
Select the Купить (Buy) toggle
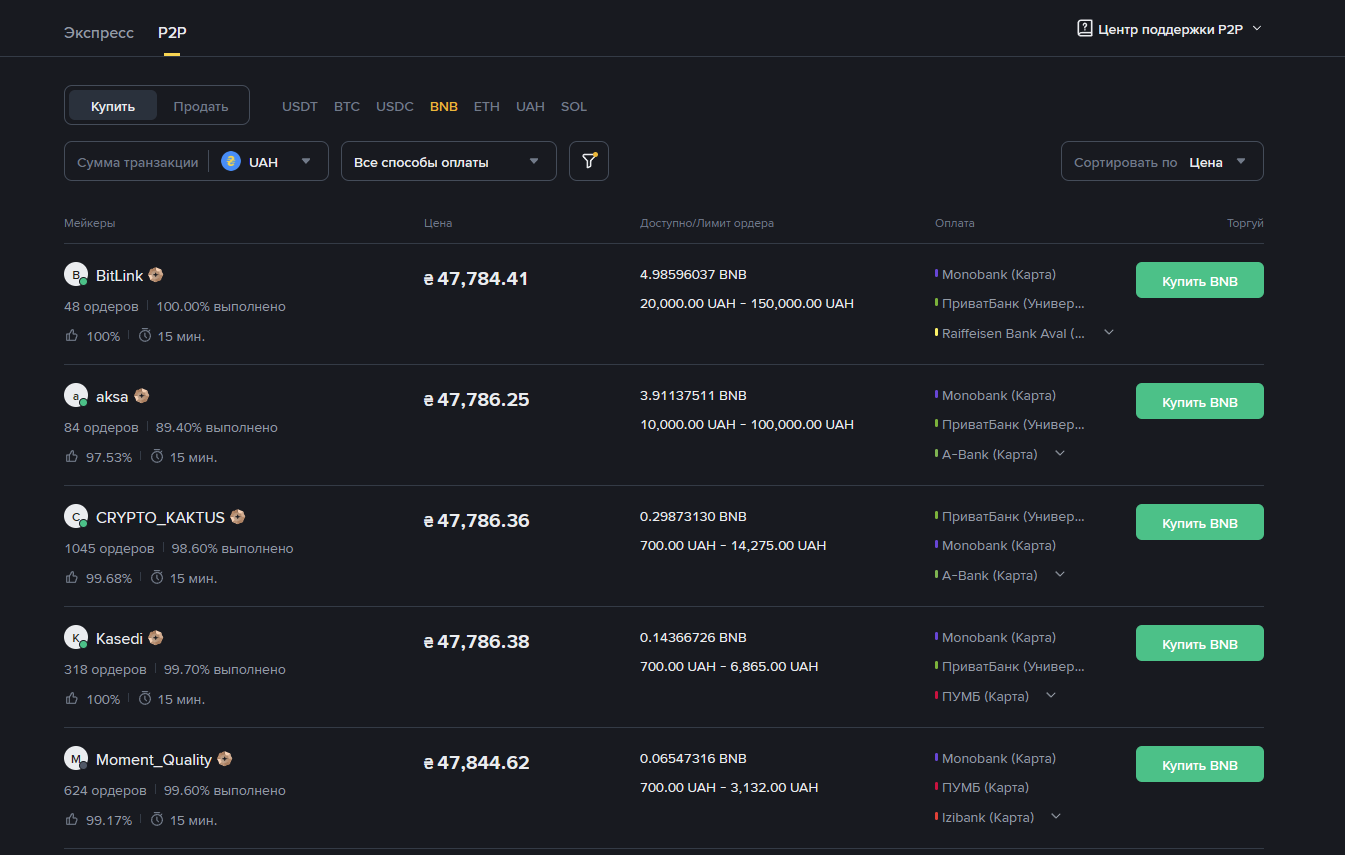(113, 106)
